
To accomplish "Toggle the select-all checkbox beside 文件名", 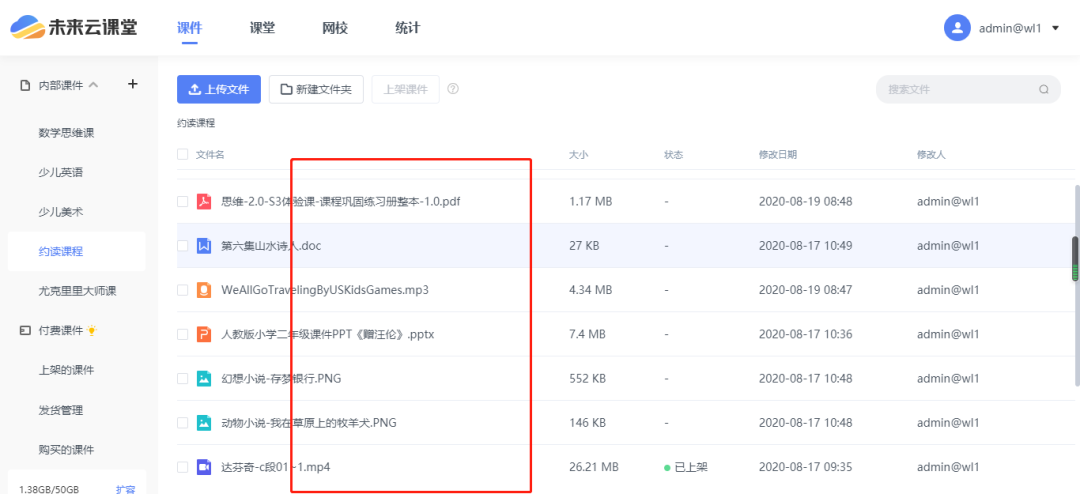I will click(x=182, y=155).
